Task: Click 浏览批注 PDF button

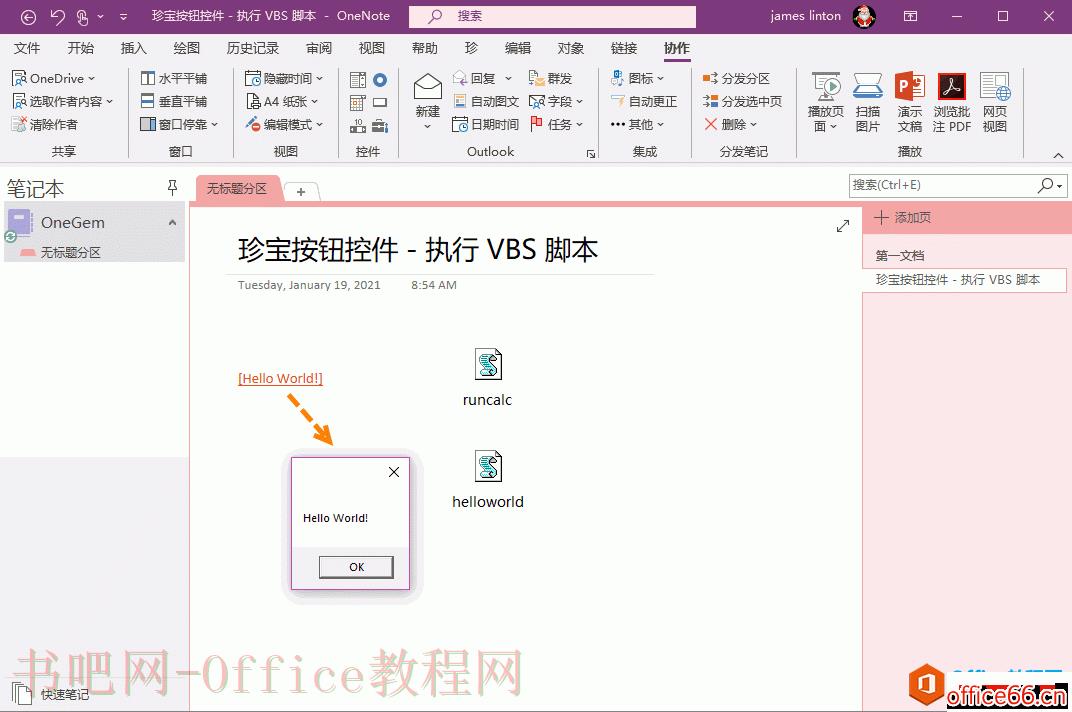Action: (x=952, y=102)
